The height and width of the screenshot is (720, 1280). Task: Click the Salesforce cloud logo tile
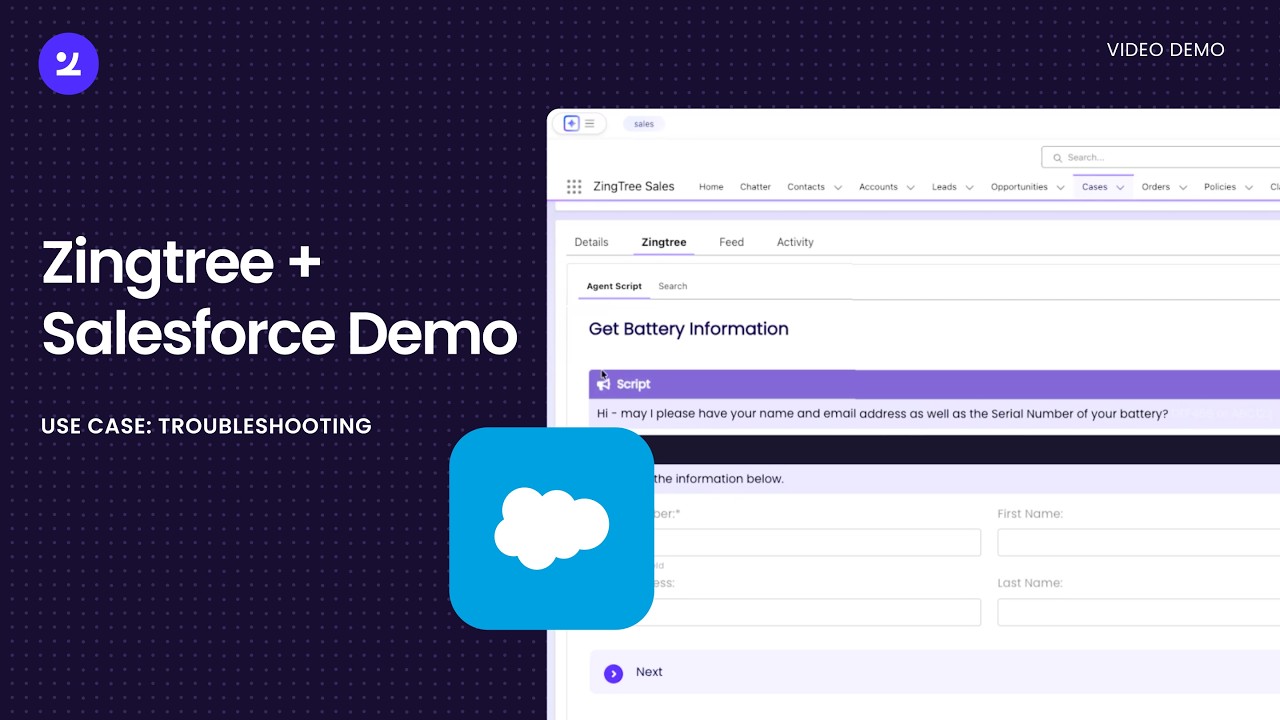[551, 528]
